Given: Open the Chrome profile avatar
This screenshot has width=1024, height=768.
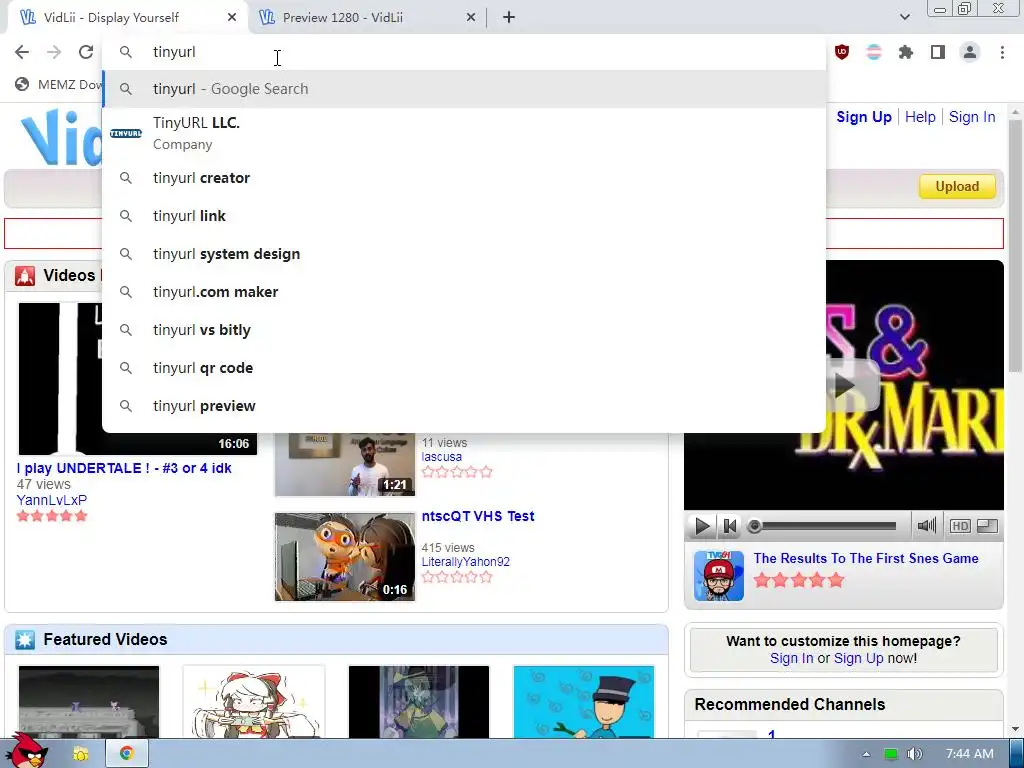Looking at the screenshot, I should pyautogui.click(x=970, y=52).
